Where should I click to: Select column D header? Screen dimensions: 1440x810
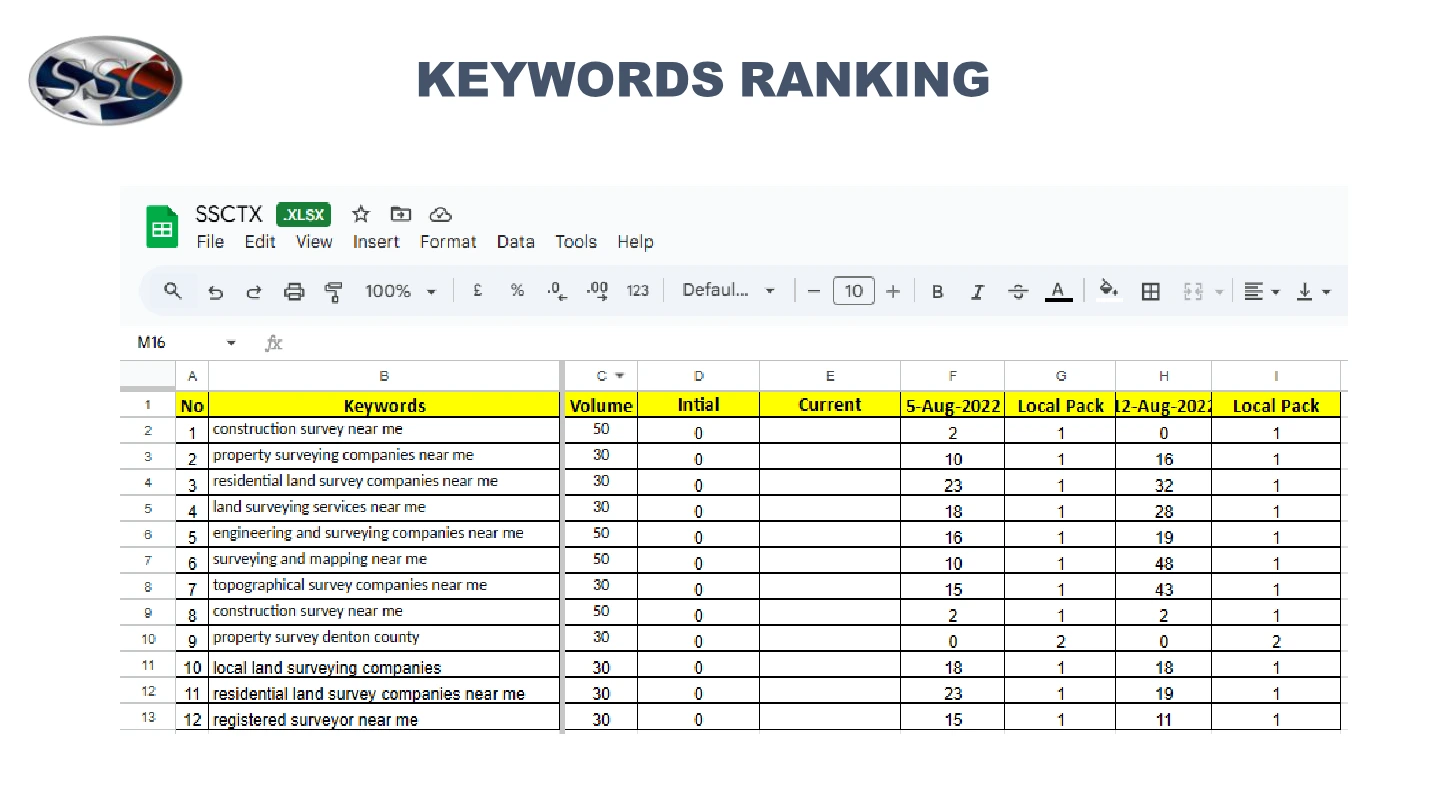698,376
